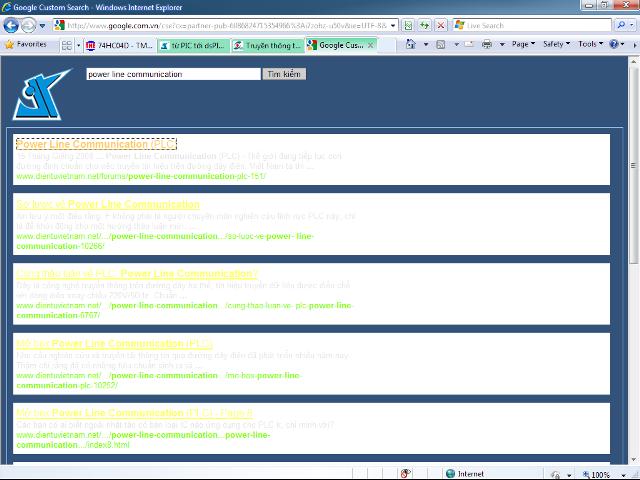Click the green URL ending index8.html
Screen dimensions: 640x480
pos(143,440)
